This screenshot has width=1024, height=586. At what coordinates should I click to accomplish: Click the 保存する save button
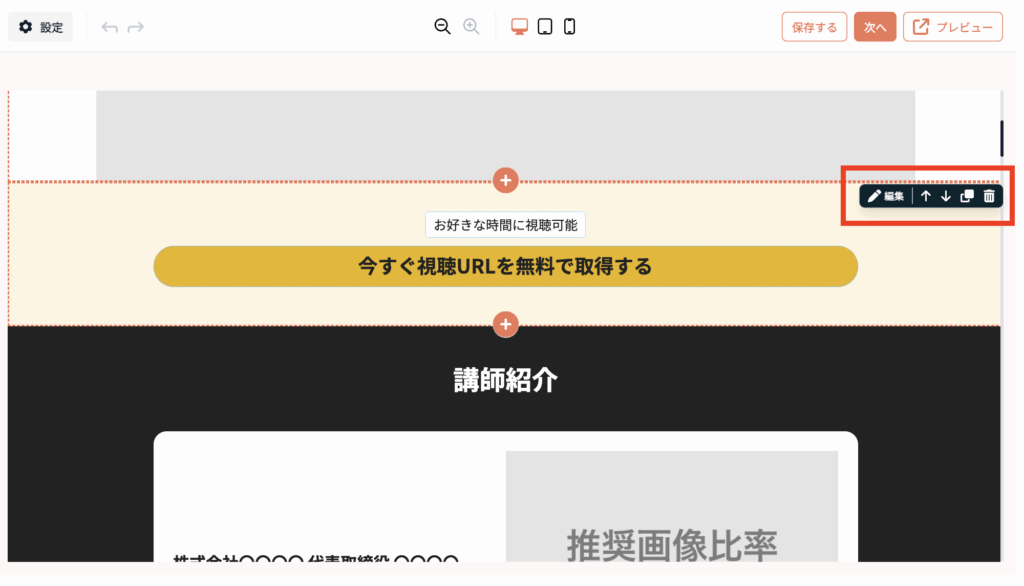pos(814,27)
